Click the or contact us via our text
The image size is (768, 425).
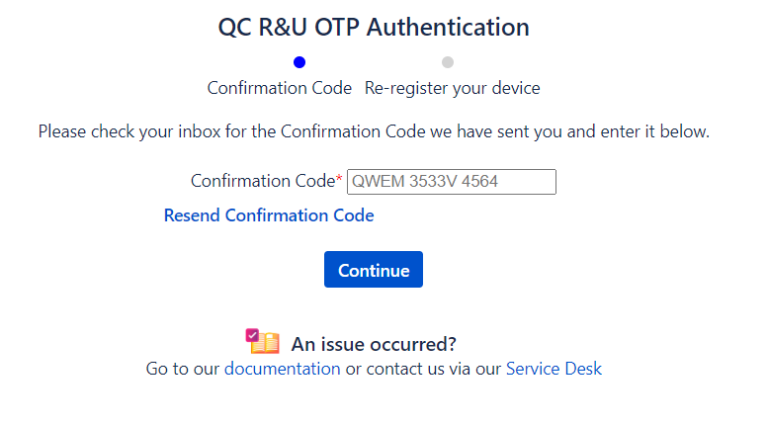423,368
